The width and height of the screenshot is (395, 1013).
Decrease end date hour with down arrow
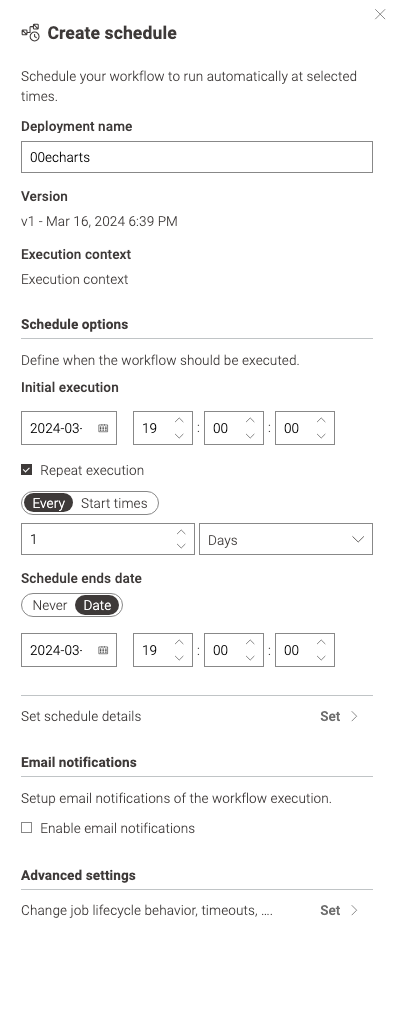point(180,658)
